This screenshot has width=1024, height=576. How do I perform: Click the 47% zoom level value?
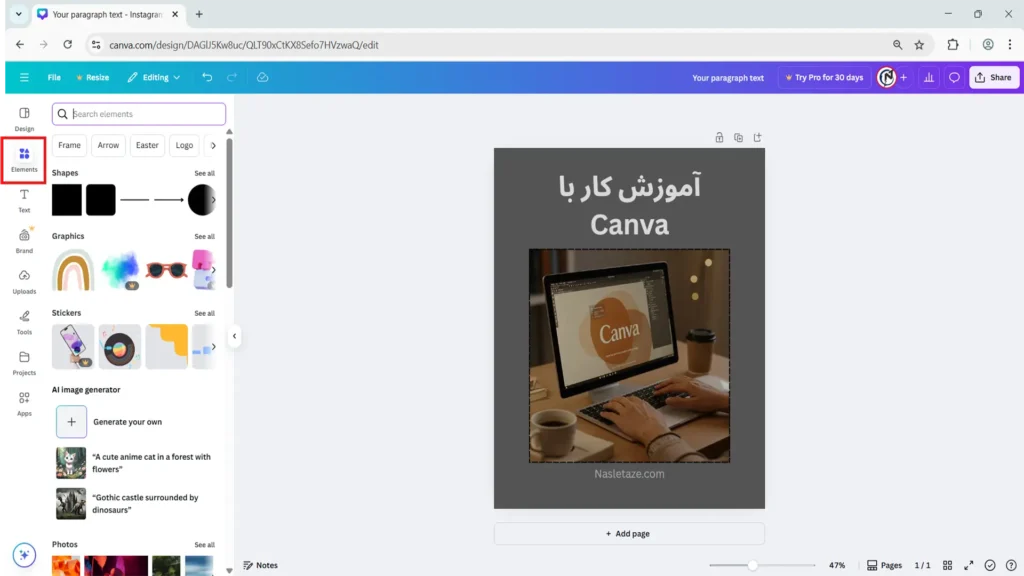click(x=837, y=565)
